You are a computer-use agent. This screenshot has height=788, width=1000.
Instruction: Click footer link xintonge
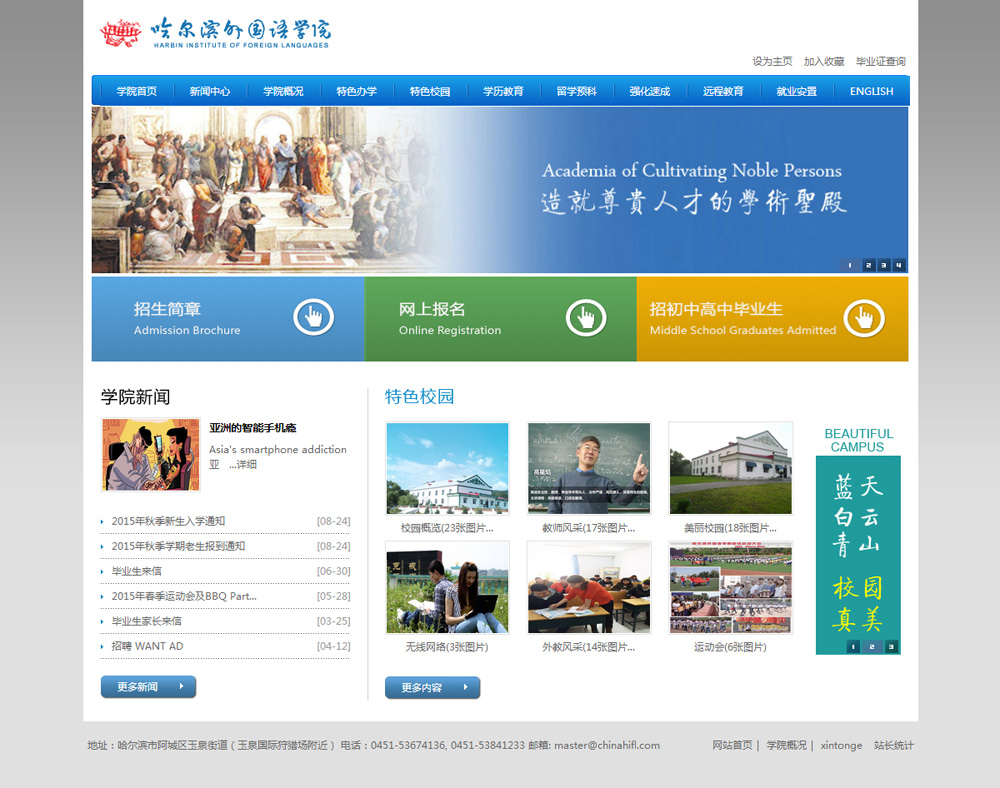click(841, 745)
